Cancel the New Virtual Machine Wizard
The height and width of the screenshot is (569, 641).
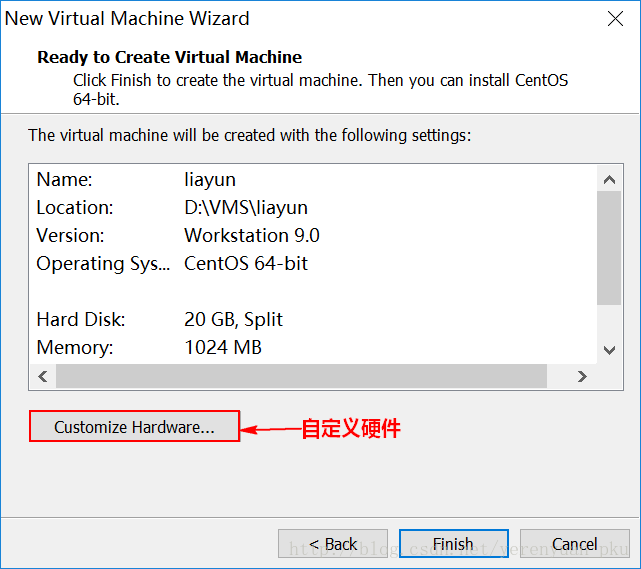tap(574, 544)
